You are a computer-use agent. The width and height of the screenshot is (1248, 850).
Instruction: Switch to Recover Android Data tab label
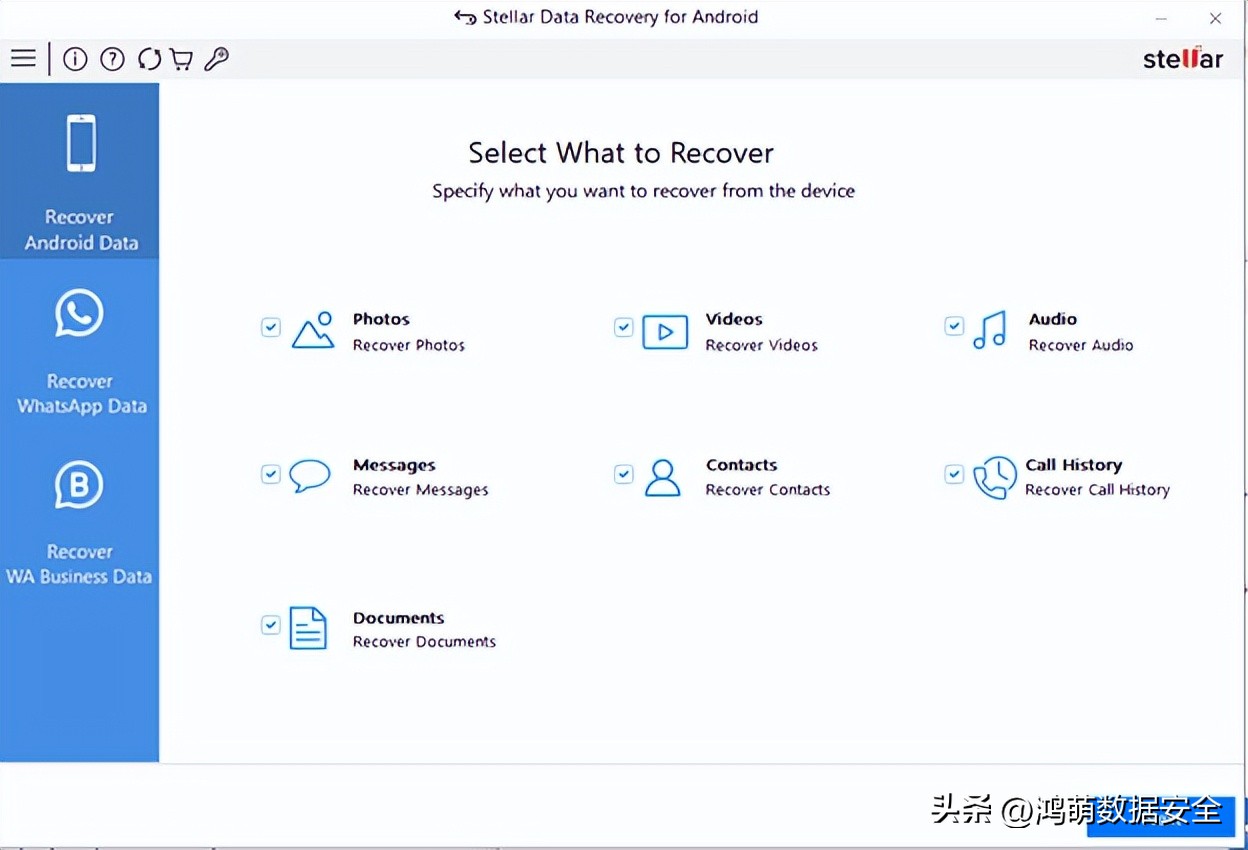(81, 230)
